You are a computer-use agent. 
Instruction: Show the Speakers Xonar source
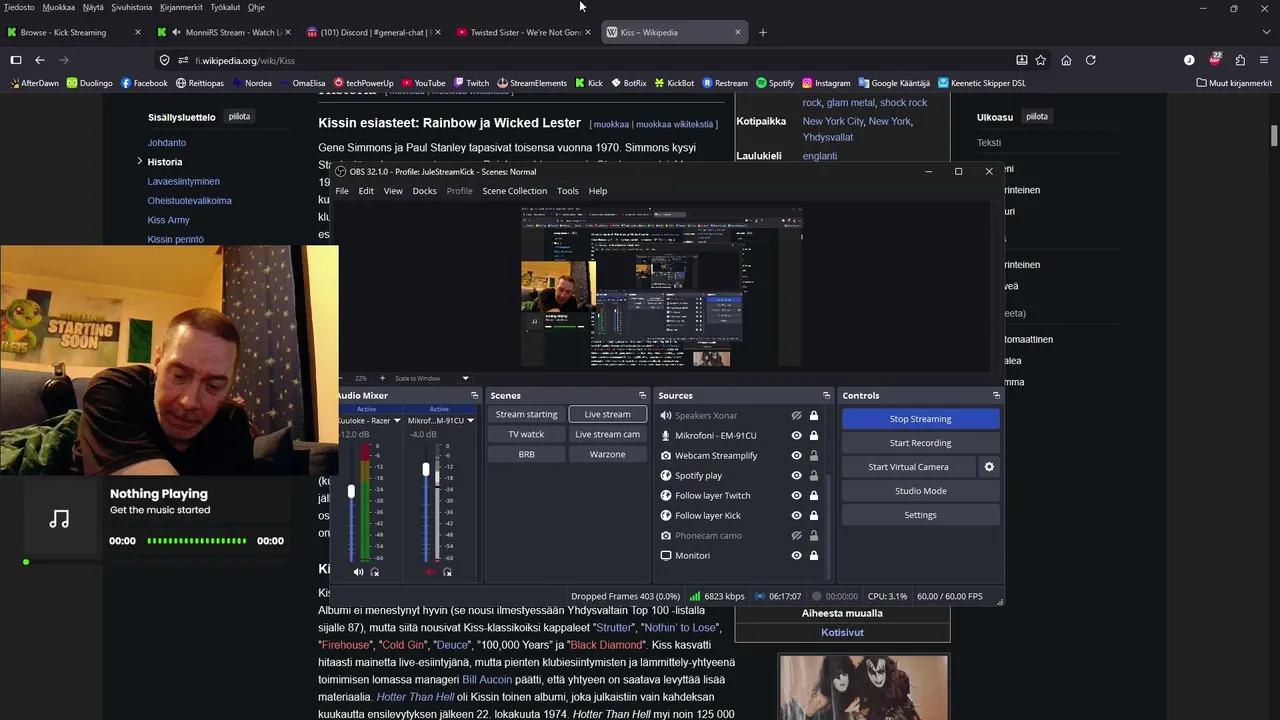click(x=797, y=416)
